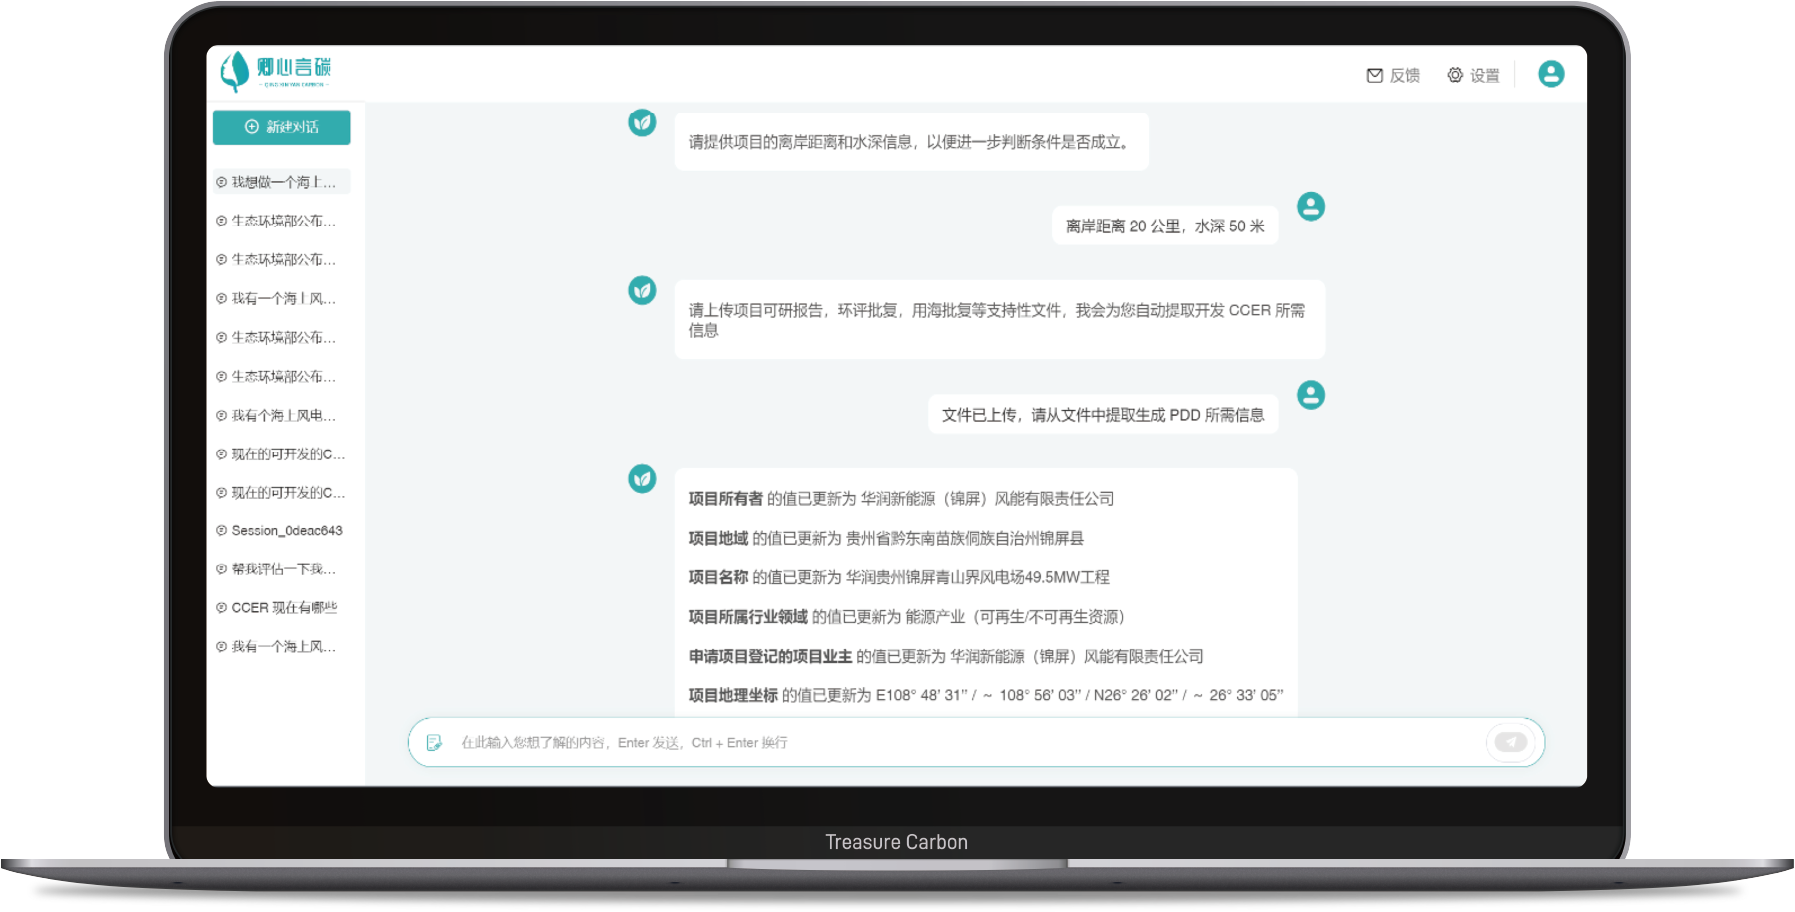Open the CCER 现在有哪些 conversation
1795x912 pixels.
pyautogui.click(x=283, y=608)
